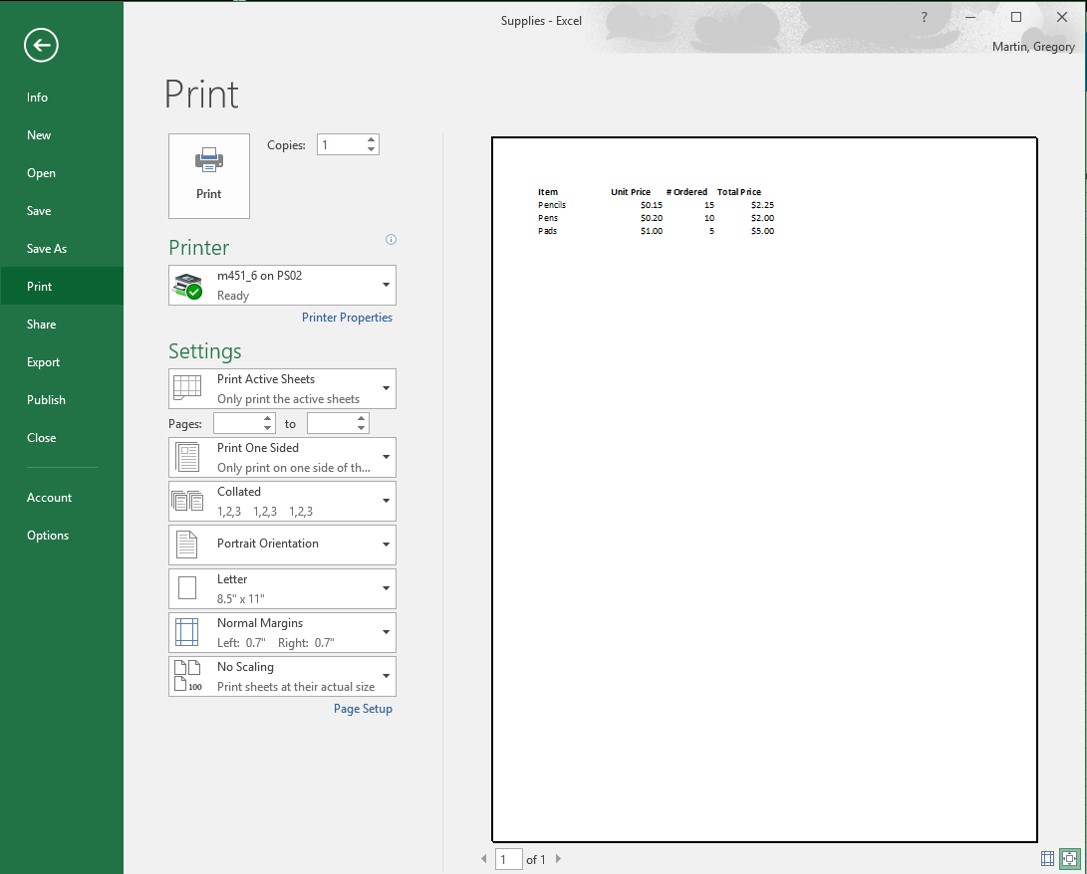Click the Print button with printer icon
This screenshot has width=1087, height=874.
(x=208, y=176)
